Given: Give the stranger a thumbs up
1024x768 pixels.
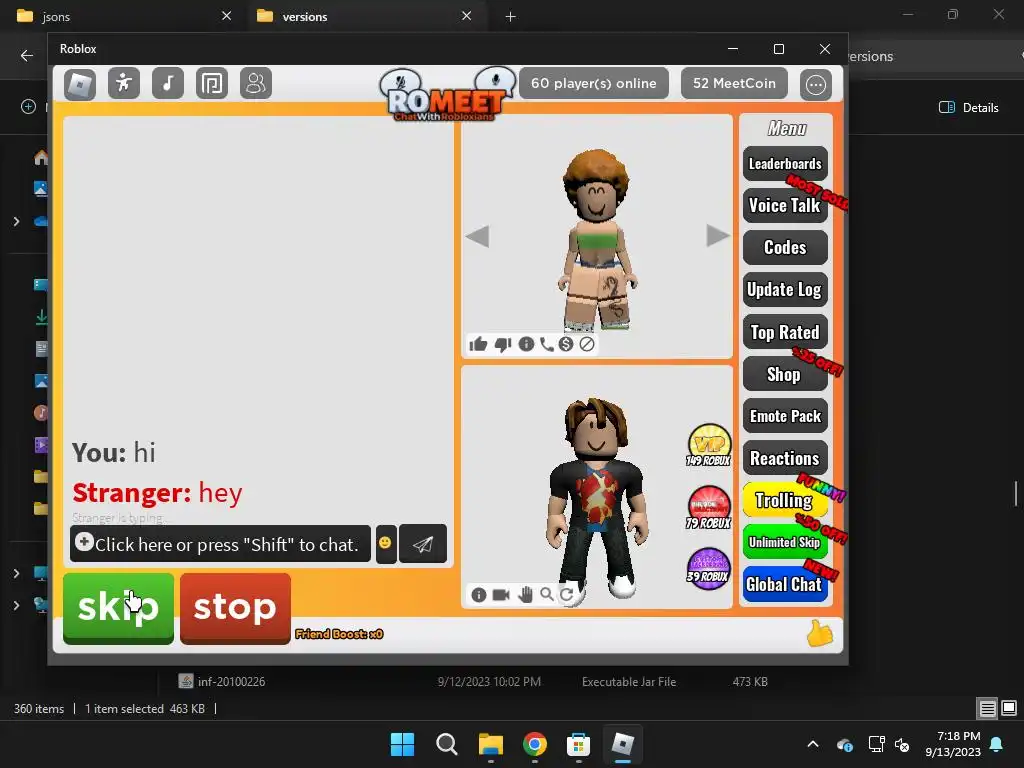Looking at the screenshot, I should [478, 344].
